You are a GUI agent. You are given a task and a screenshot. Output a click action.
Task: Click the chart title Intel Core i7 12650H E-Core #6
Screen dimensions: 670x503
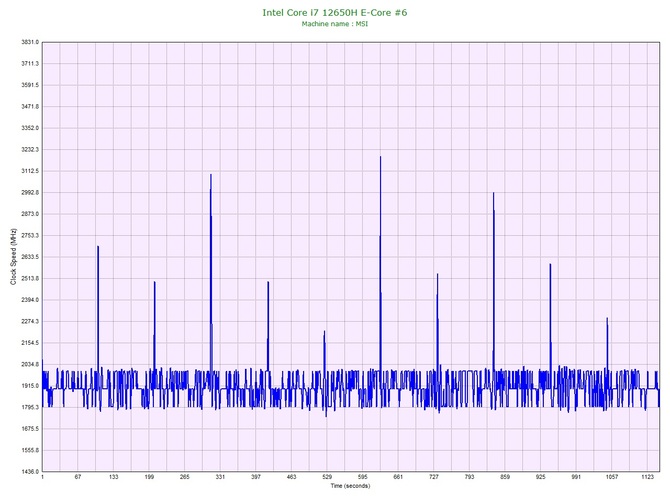[x=334, y=11]
